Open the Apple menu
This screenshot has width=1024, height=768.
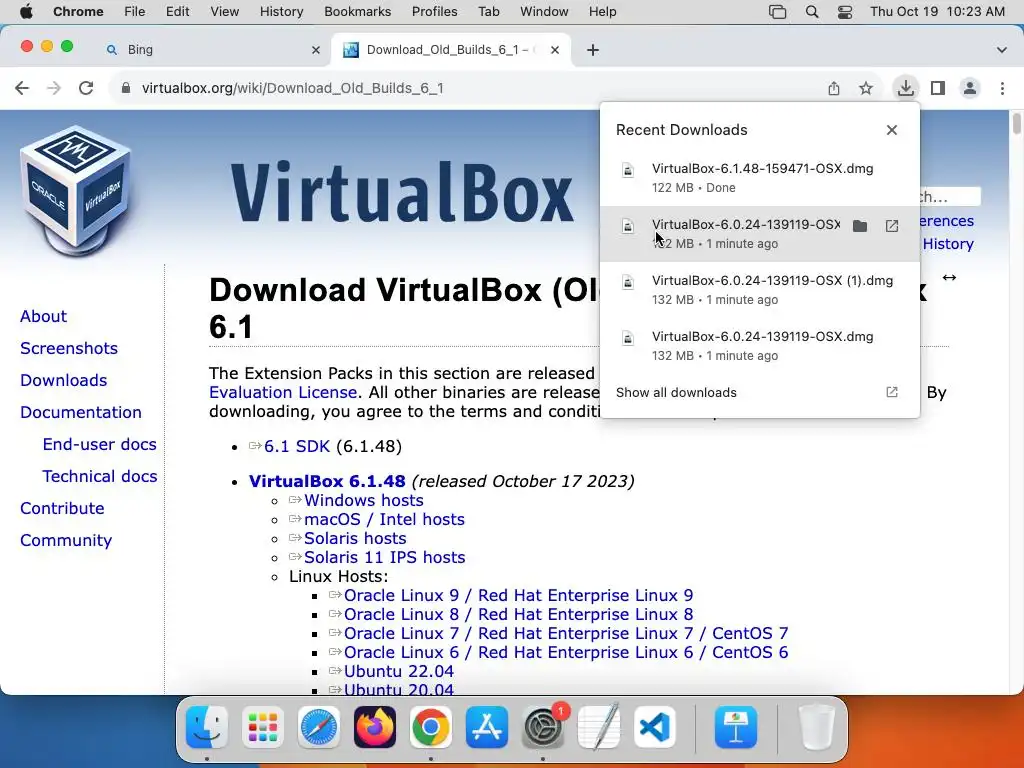[x=26, y=12]
